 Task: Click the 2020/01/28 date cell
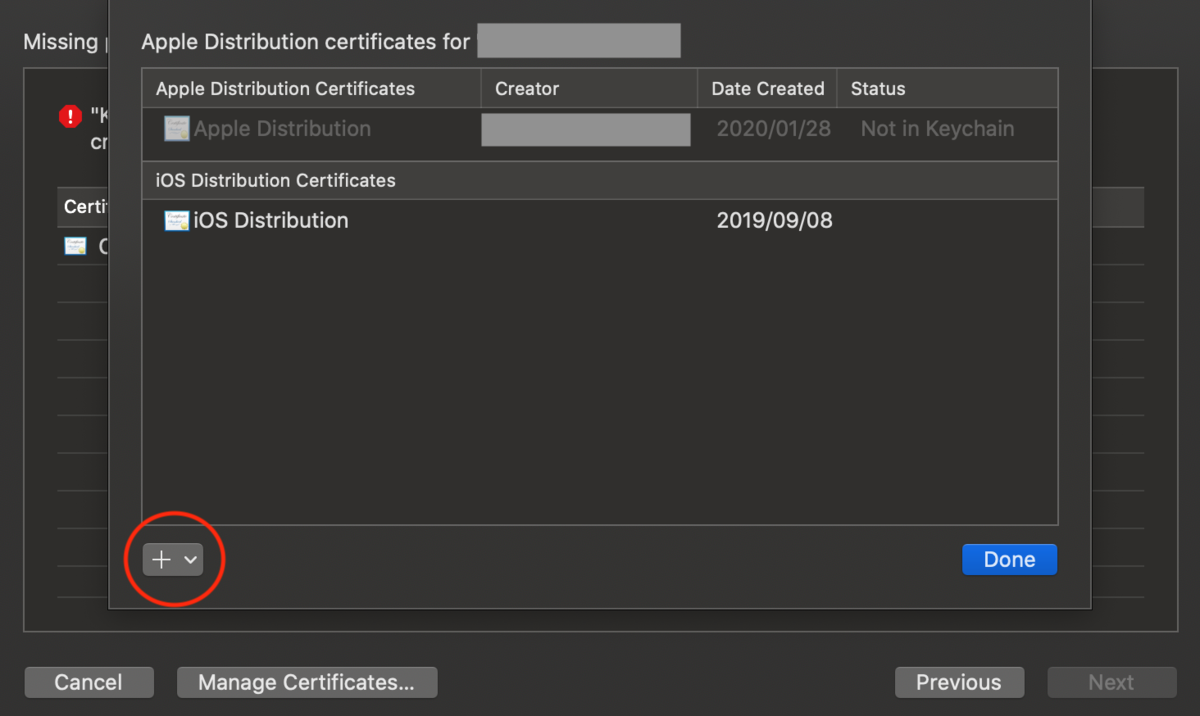tap(773, 129)
